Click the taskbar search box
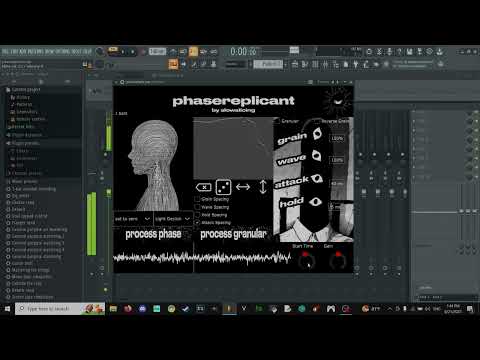Viewport: 480px width, 360px height. 60,309
